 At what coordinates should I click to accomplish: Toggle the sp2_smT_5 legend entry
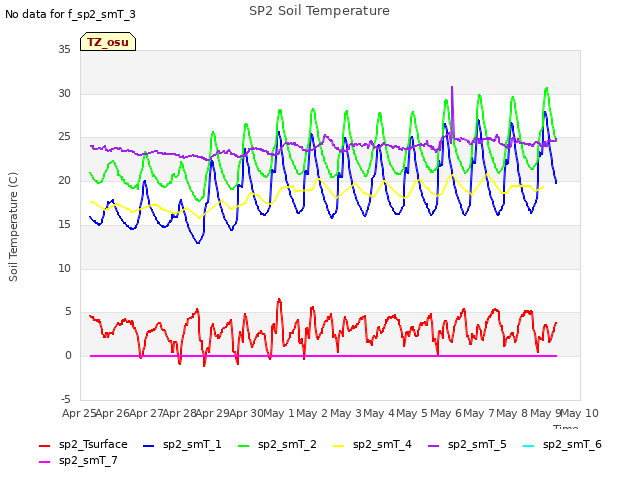467,444
